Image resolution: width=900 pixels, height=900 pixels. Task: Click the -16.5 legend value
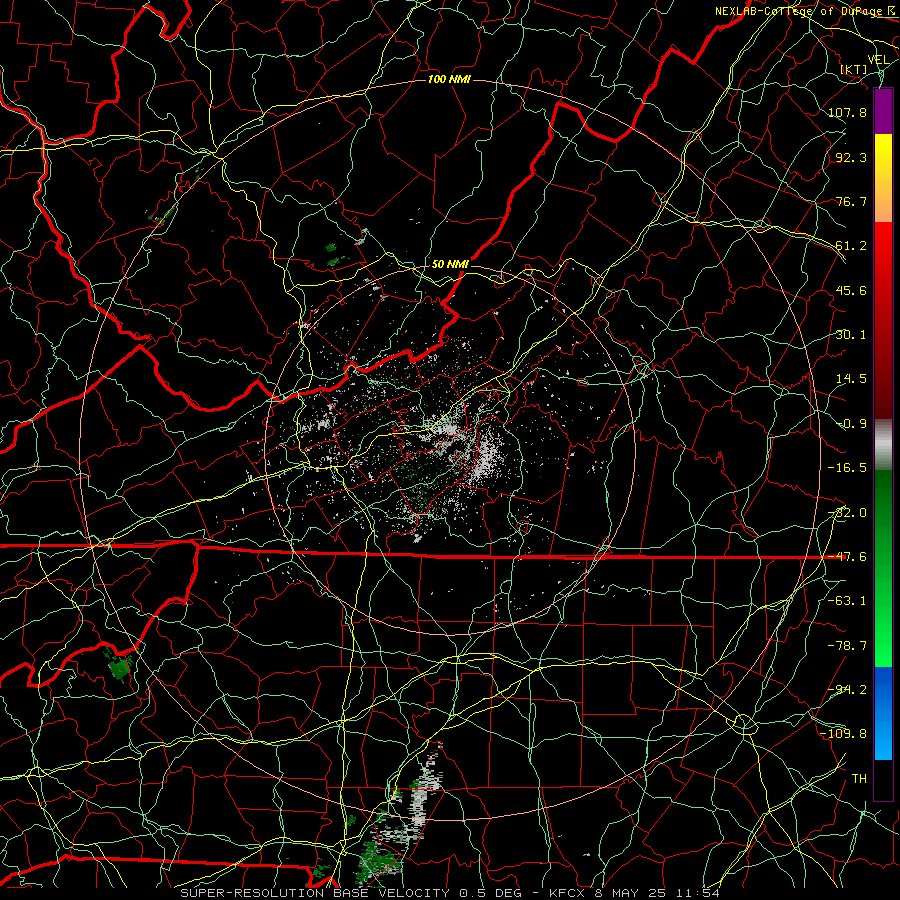point(847,468)
